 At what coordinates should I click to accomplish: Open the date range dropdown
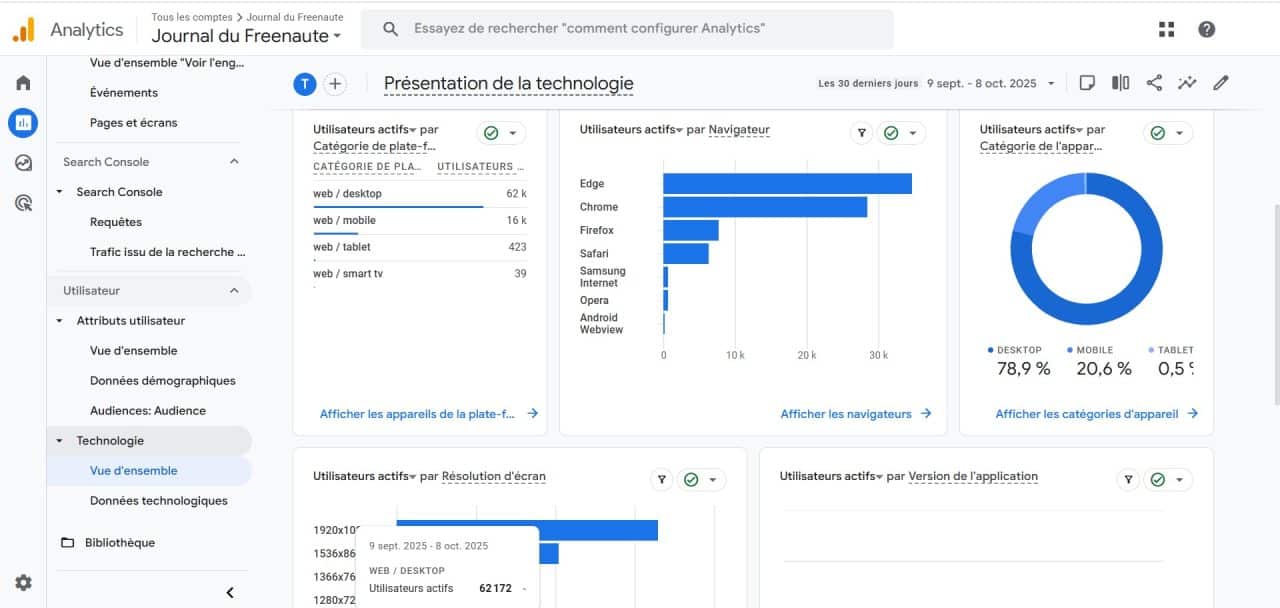[990, 84]
